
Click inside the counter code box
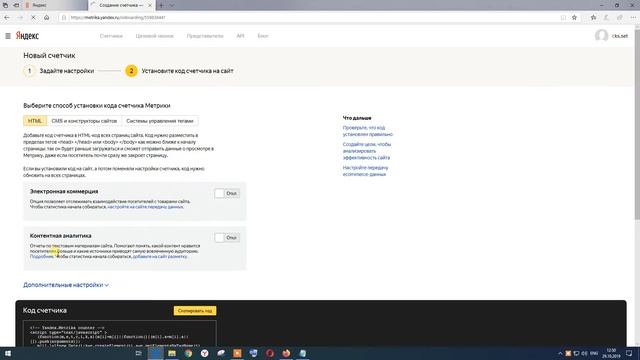pos(120,333)
